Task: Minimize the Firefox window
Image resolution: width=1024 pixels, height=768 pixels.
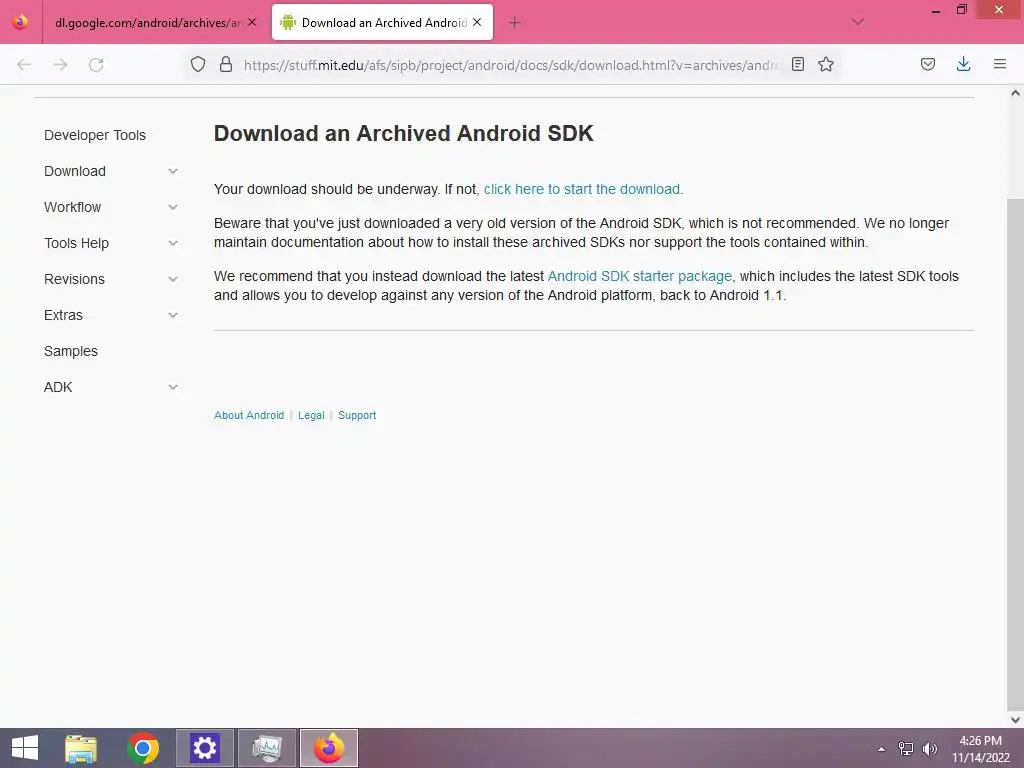Action: [x=936, y=10]
